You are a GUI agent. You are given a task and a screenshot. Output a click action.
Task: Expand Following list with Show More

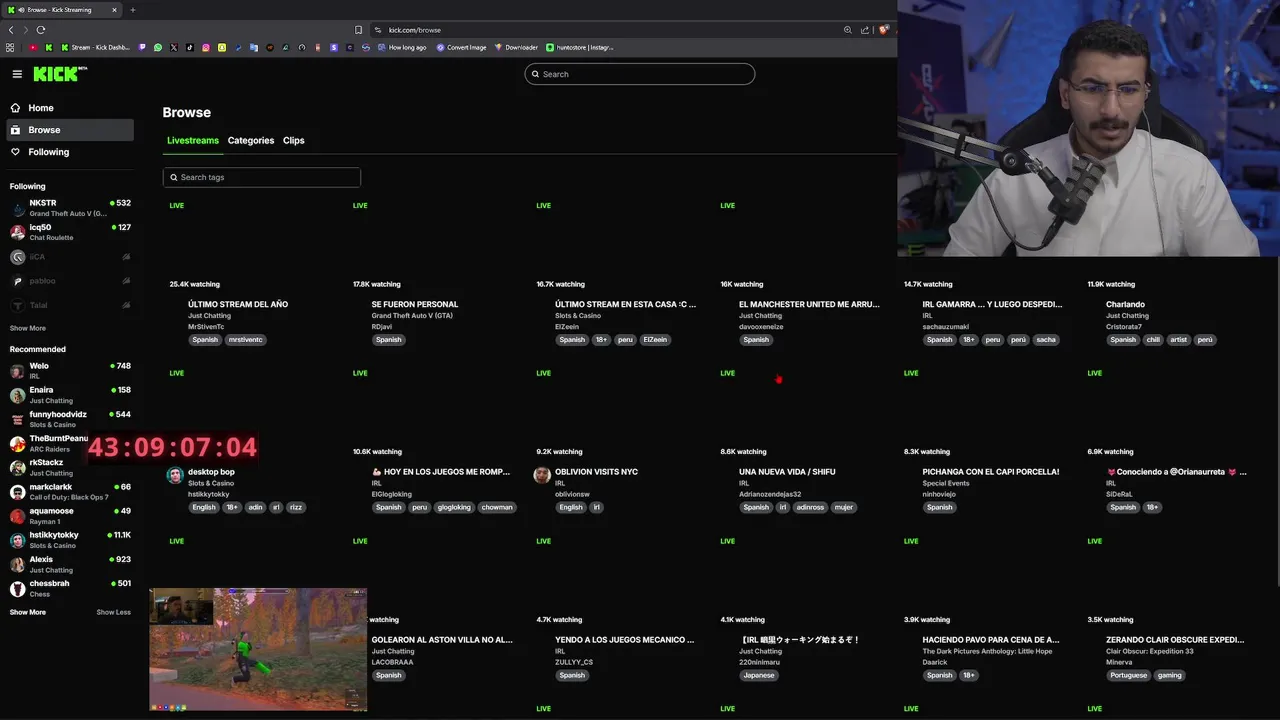point(28,328)
